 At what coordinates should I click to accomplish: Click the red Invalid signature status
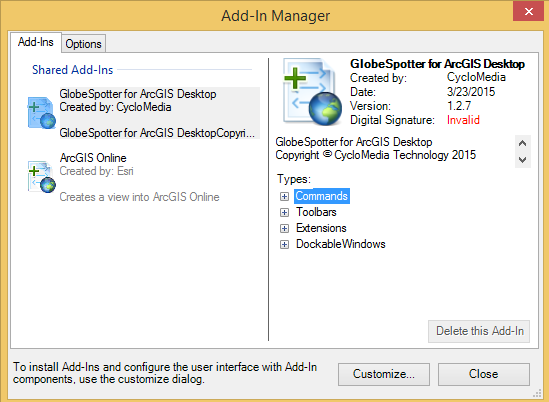(463, 120)
